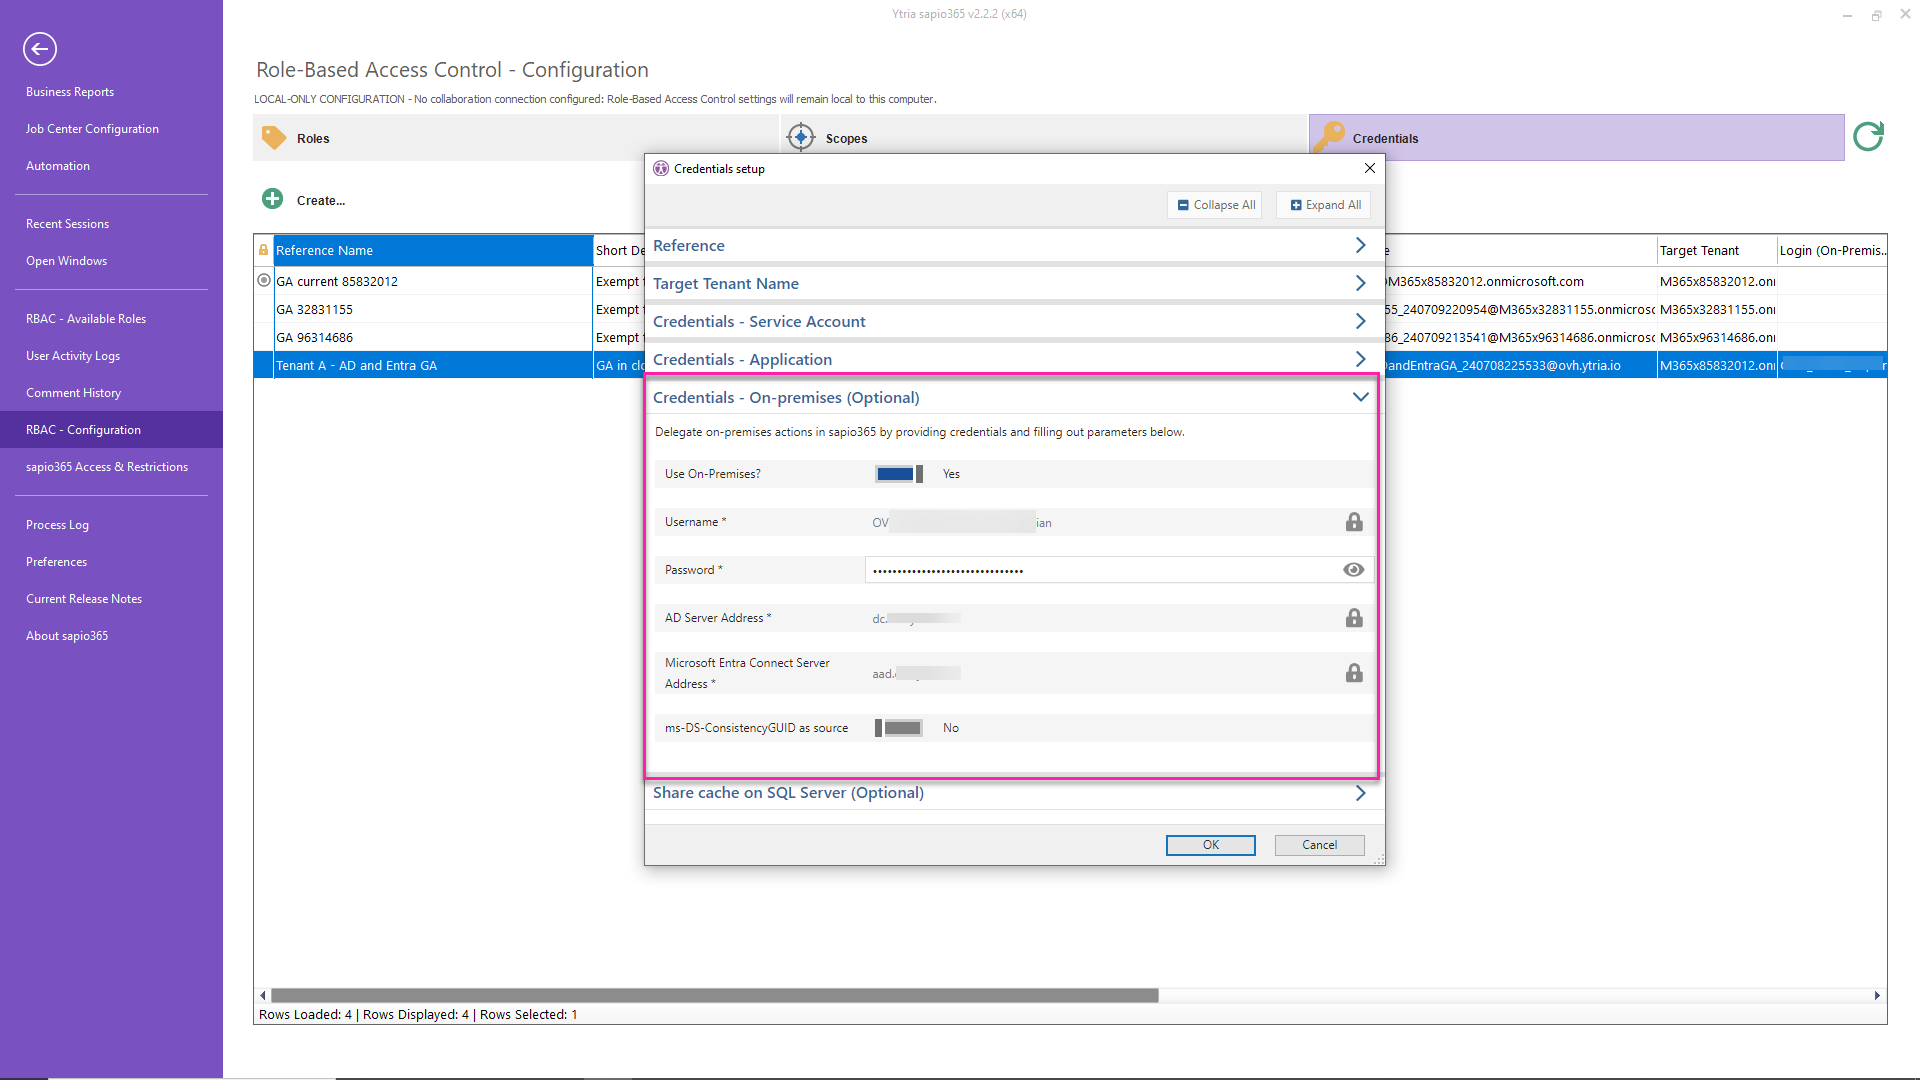This screenshot has height=1080, width=1920.
Task: Click OK to confirm credentials setup
Action: point(1209,844)
